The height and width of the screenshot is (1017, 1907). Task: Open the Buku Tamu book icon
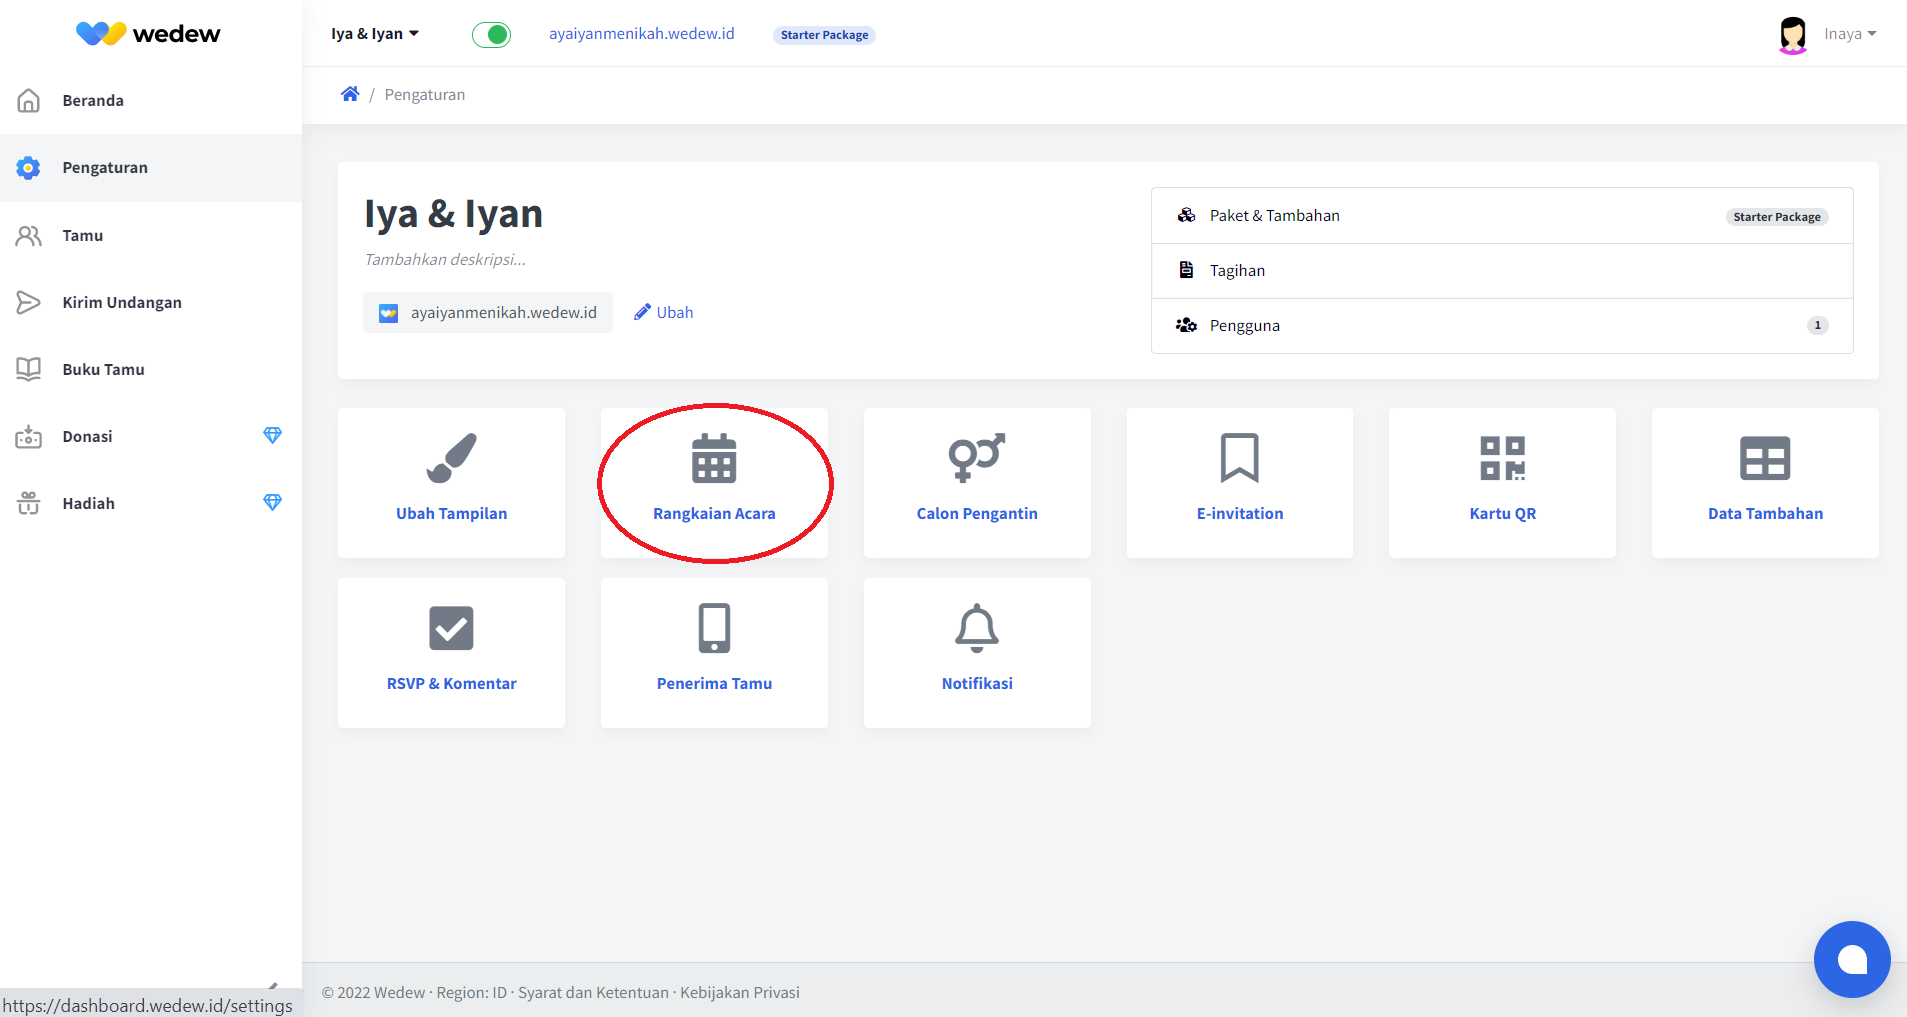pos(29,370)
